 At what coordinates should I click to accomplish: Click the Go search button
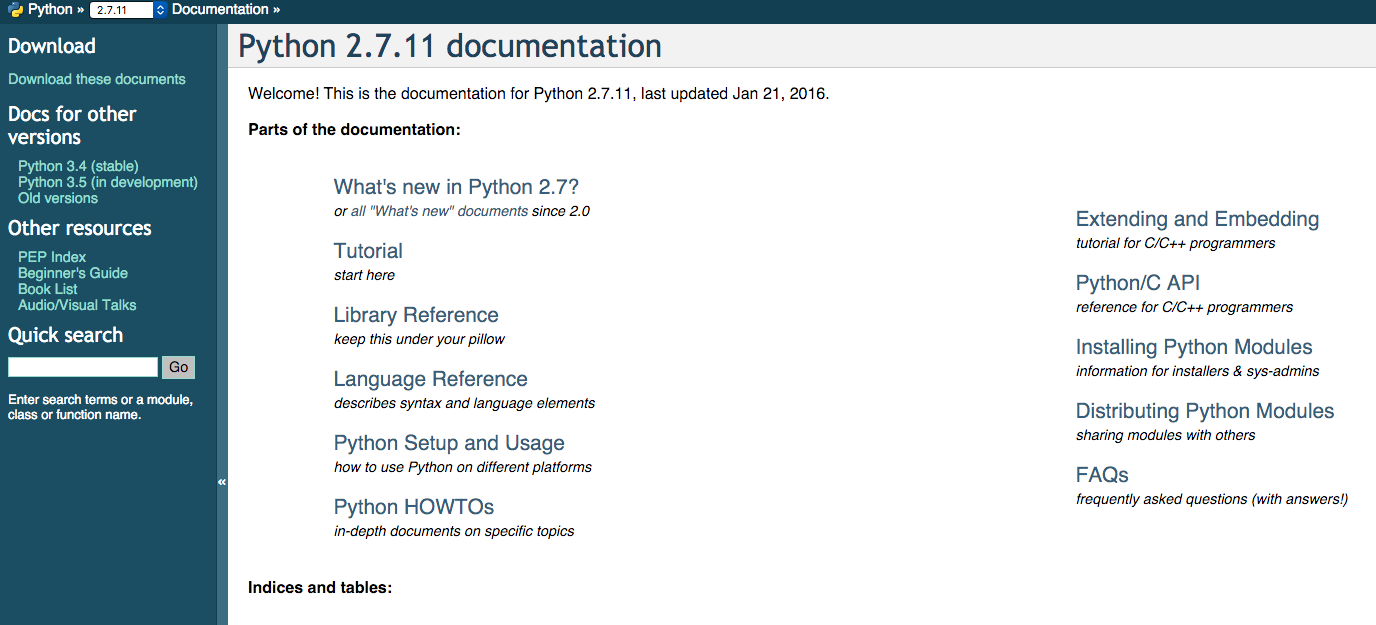coord(179,367)
